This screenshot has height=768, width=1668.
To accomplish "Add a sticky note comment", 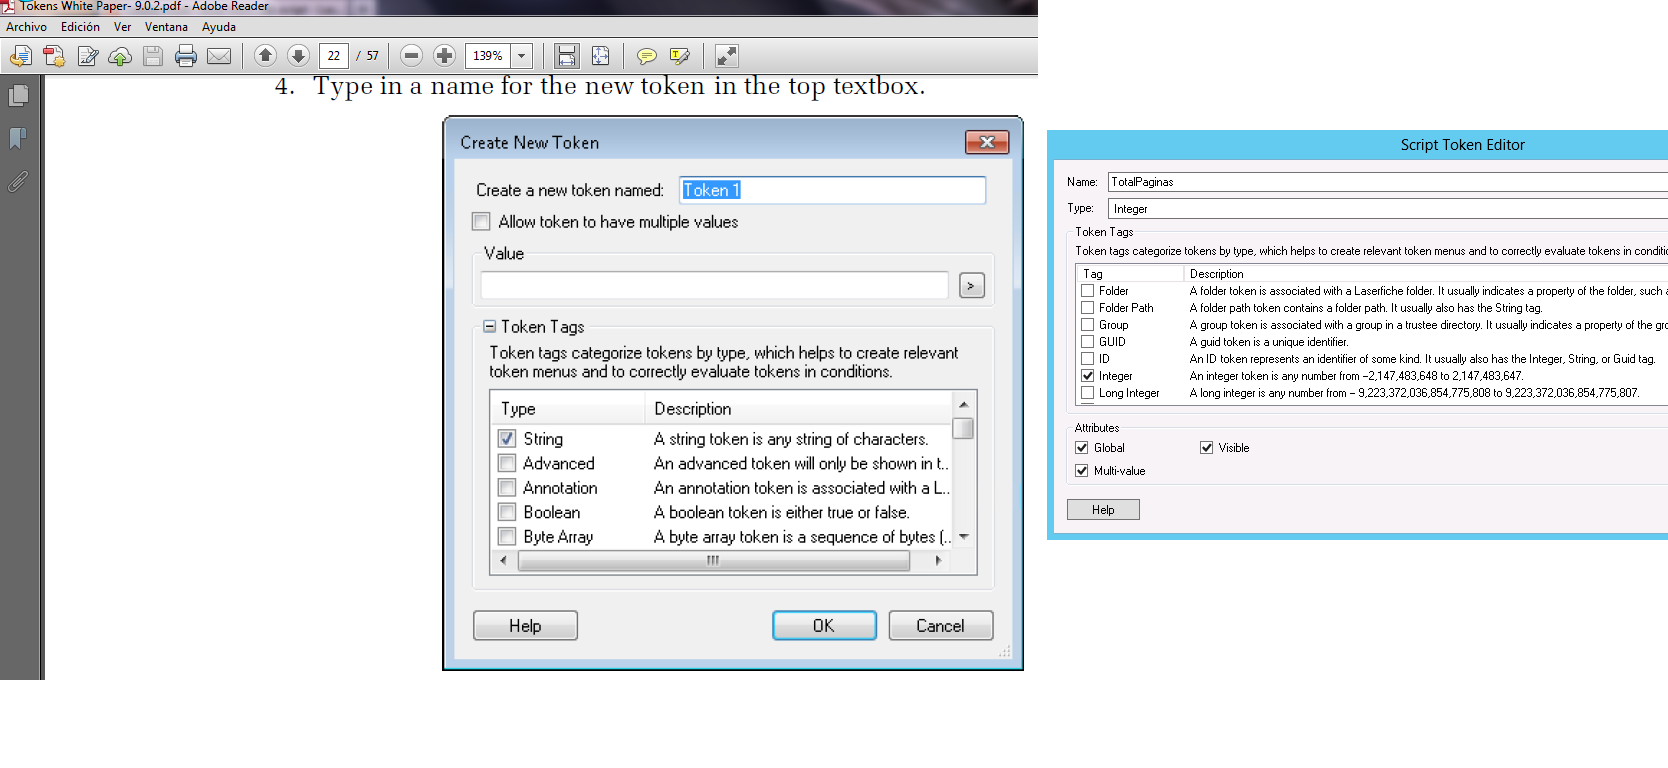I will (647, 56).
